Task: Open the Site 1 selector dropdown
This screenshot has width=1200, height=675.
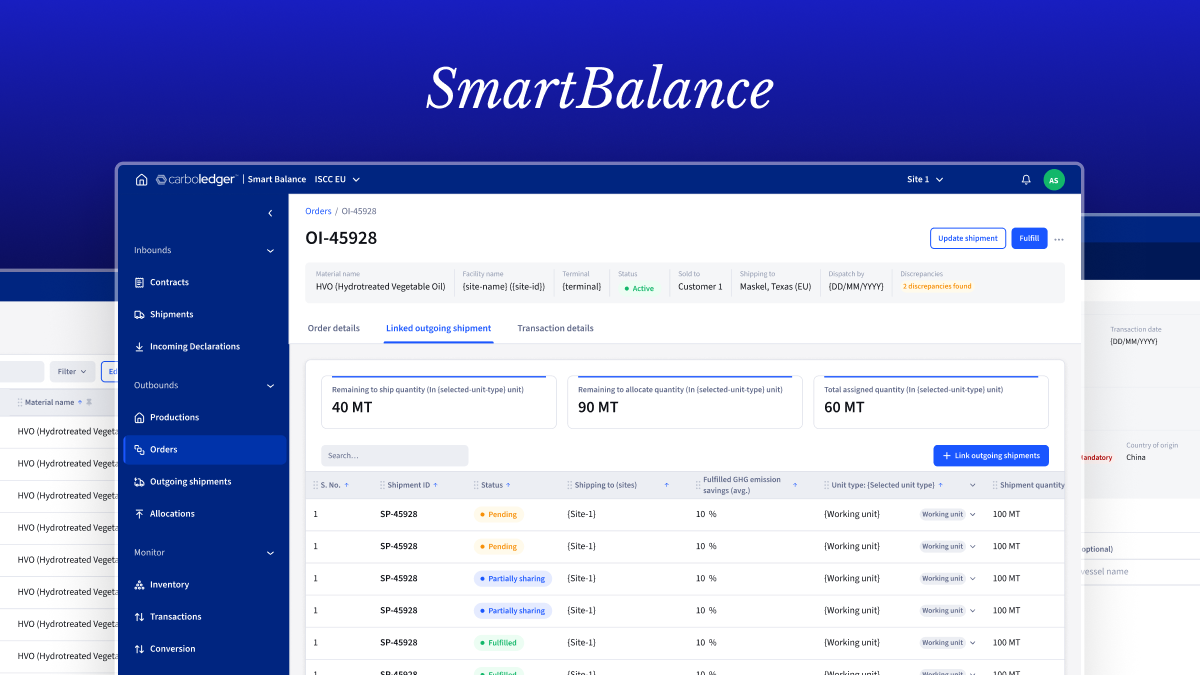Action: coord(925,180)
